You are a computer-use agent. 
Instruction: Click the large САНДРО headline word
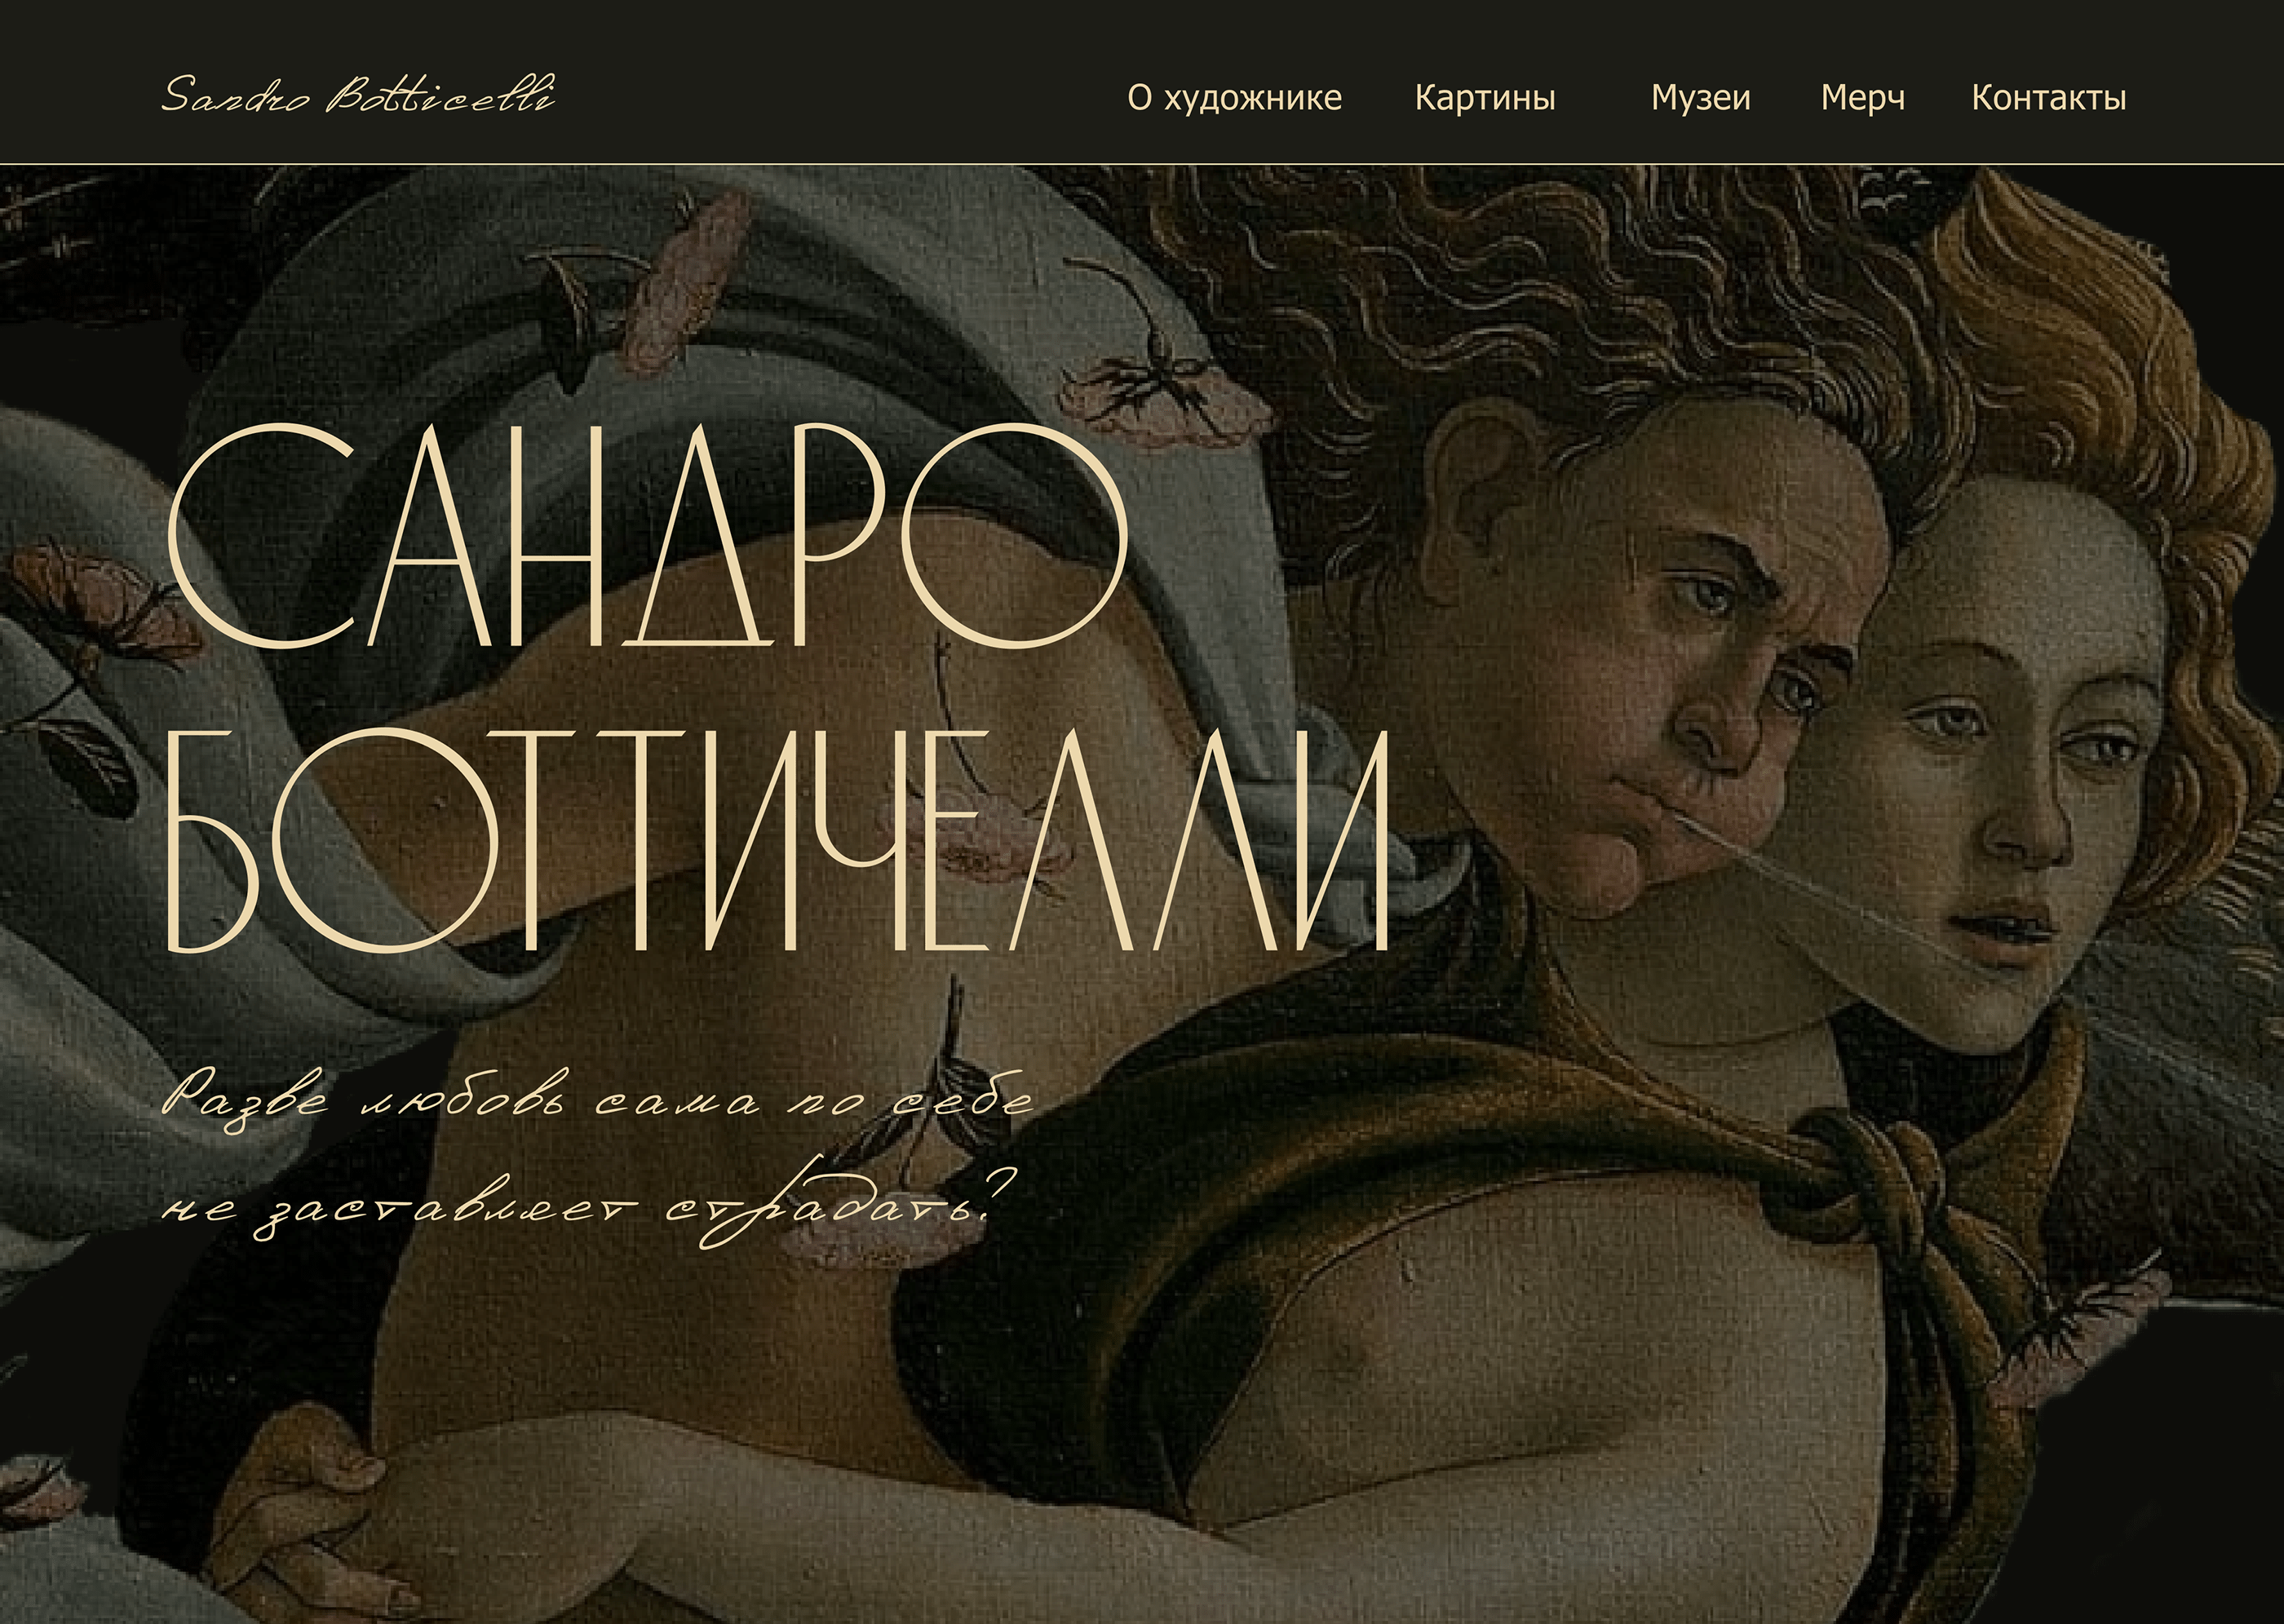coord(647,536)
